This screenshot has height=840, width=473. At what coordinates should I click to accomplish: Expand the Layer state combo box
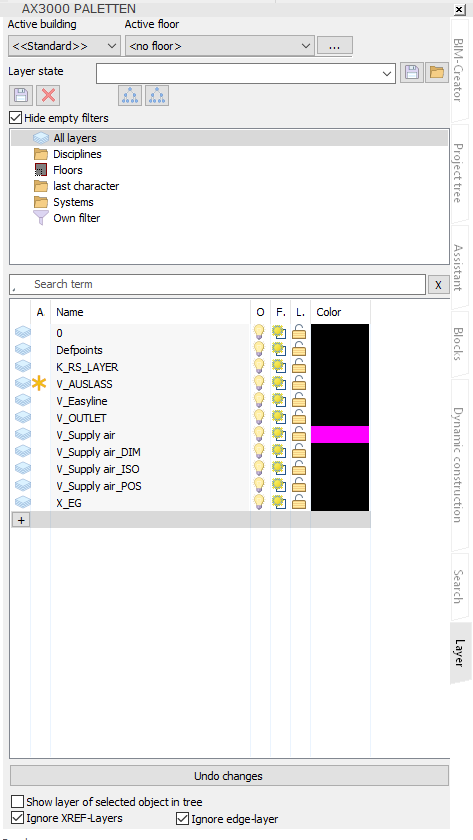pos(246,73)
